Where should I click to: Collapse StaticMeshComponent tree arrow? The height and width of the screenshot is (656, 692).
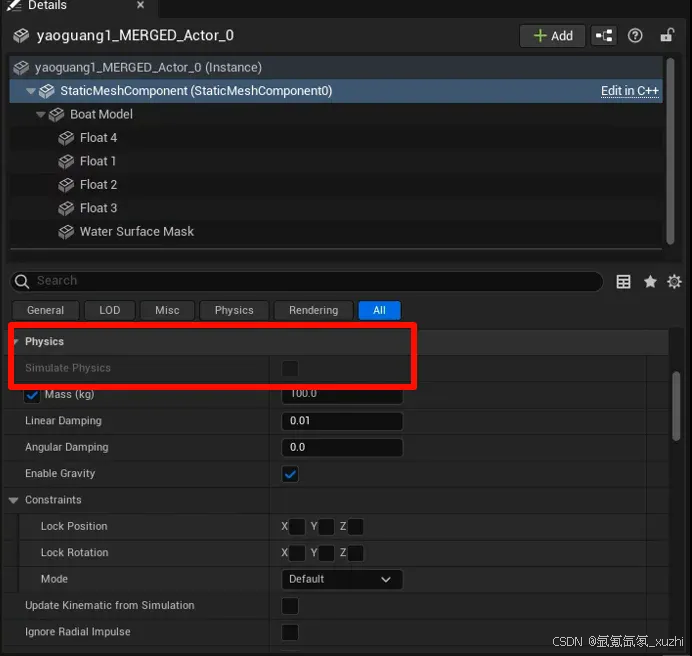coord(30,91)
